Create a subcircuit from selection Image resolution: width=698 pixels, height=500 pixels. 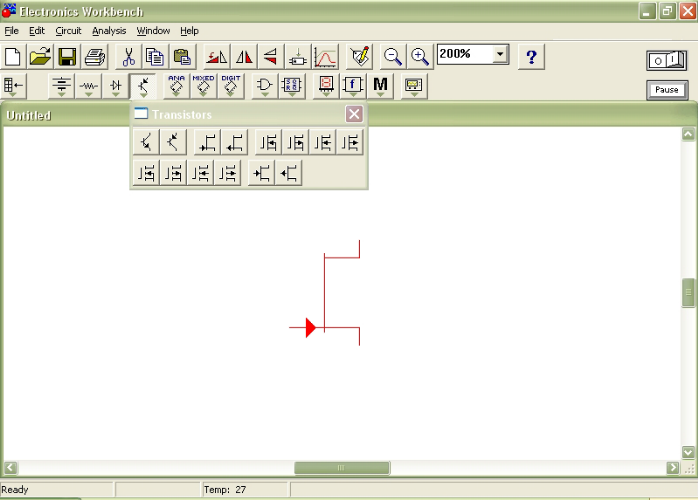pos(298,57)
